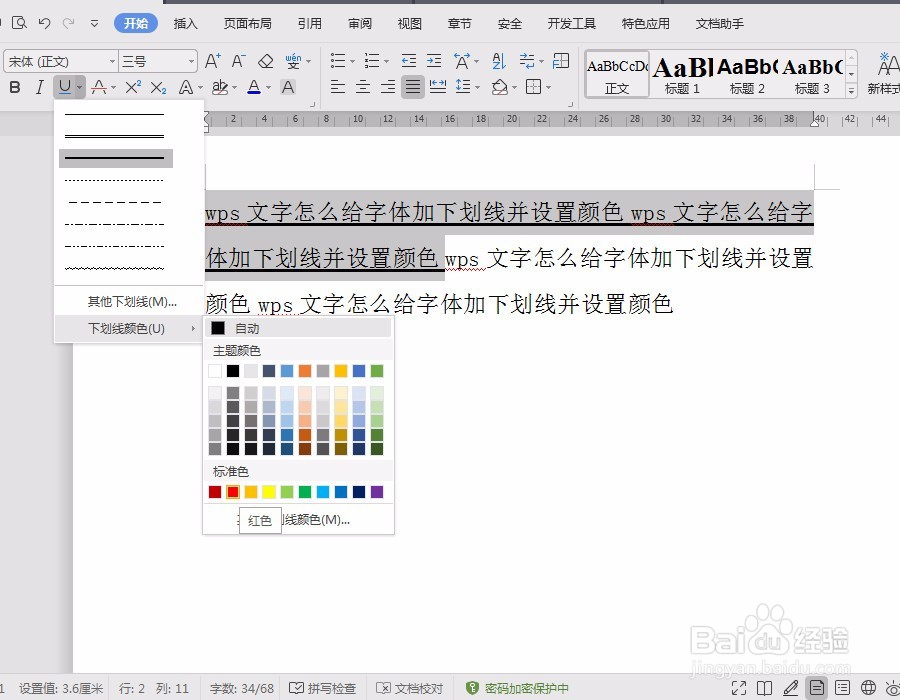
Task: Toggle underline U button
Action: (x=64, y=87)
